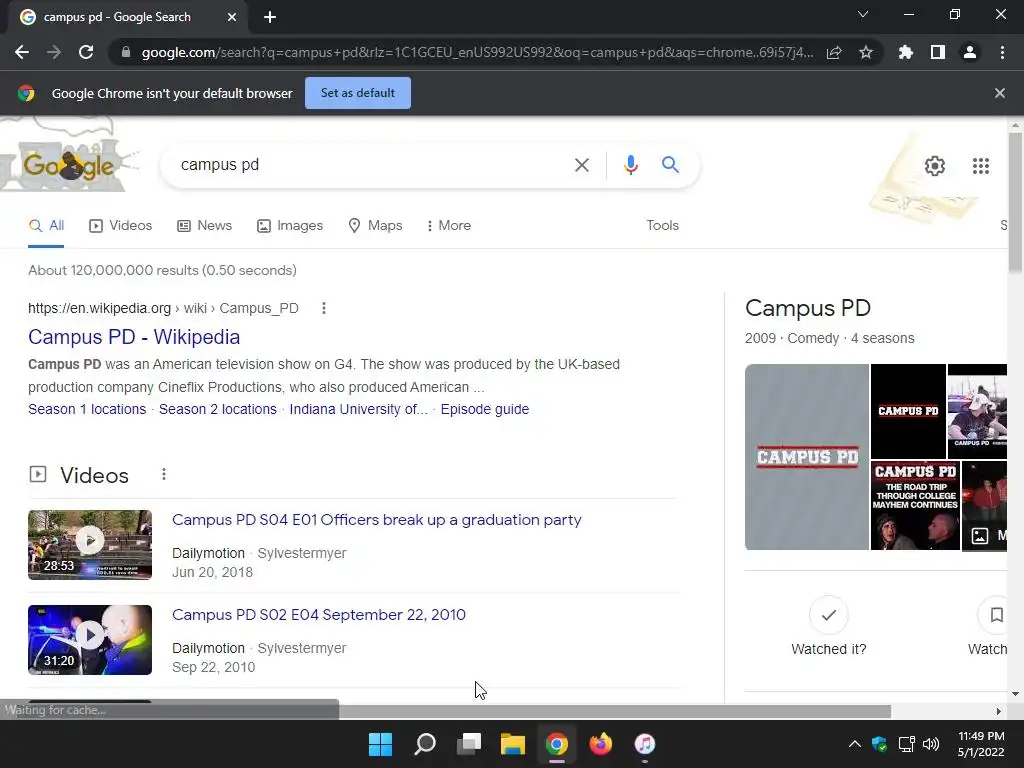
Task: Click the vertical page scrollbar thumb
Action: [x=1015, y=202]
